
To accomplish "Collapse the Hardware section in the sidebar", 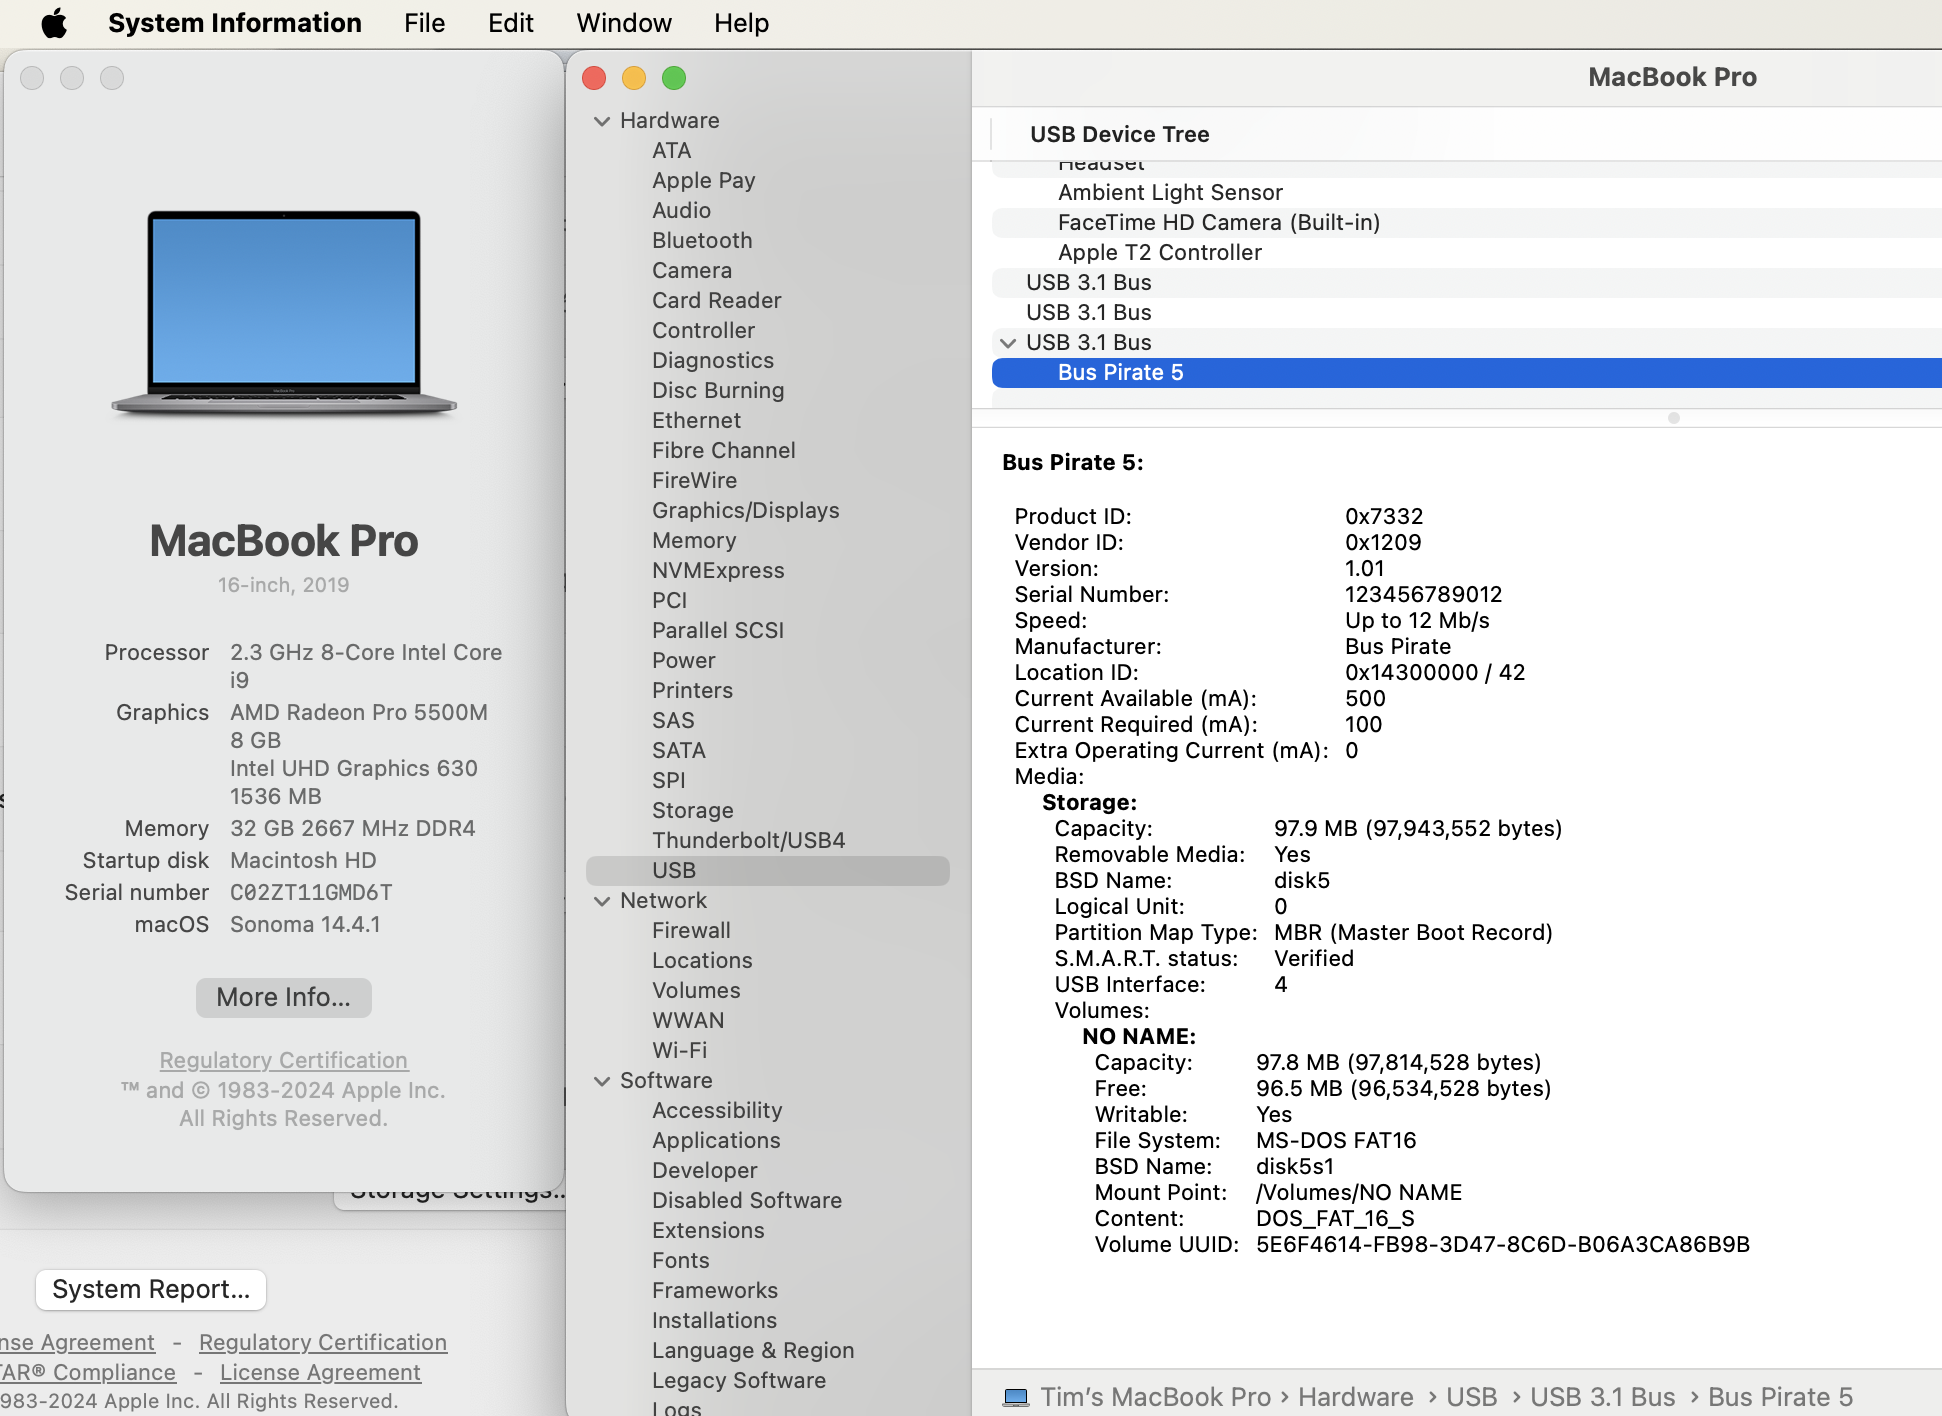I will pyautogui.click(x=602, y=121).
